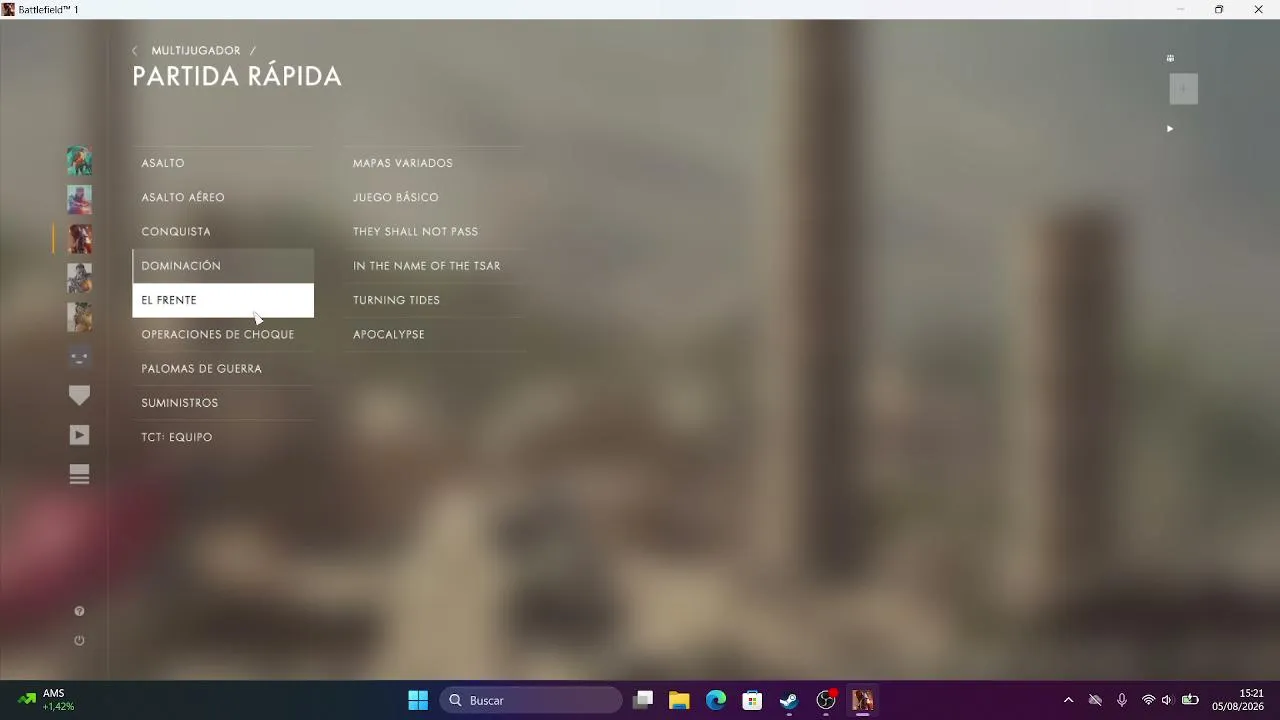Click the add squad member plus tile
The height and width of the screenshot is (720, 1280).
(x=1183, y=89)
